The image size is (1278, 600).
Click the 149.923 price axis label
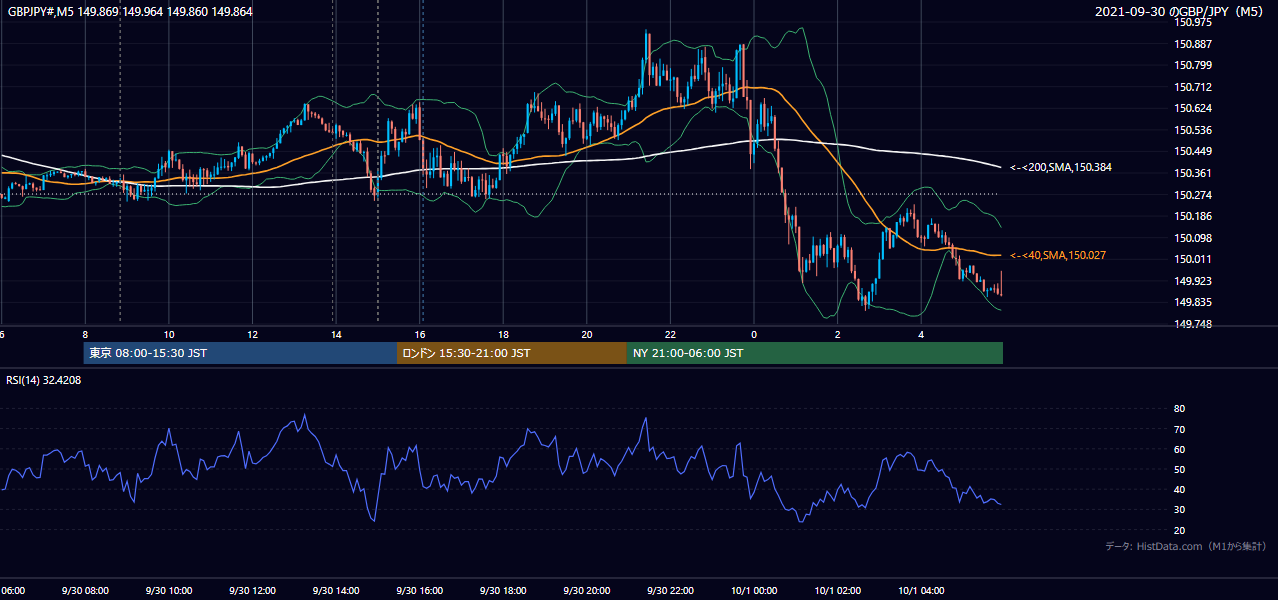click(1194, 281)
